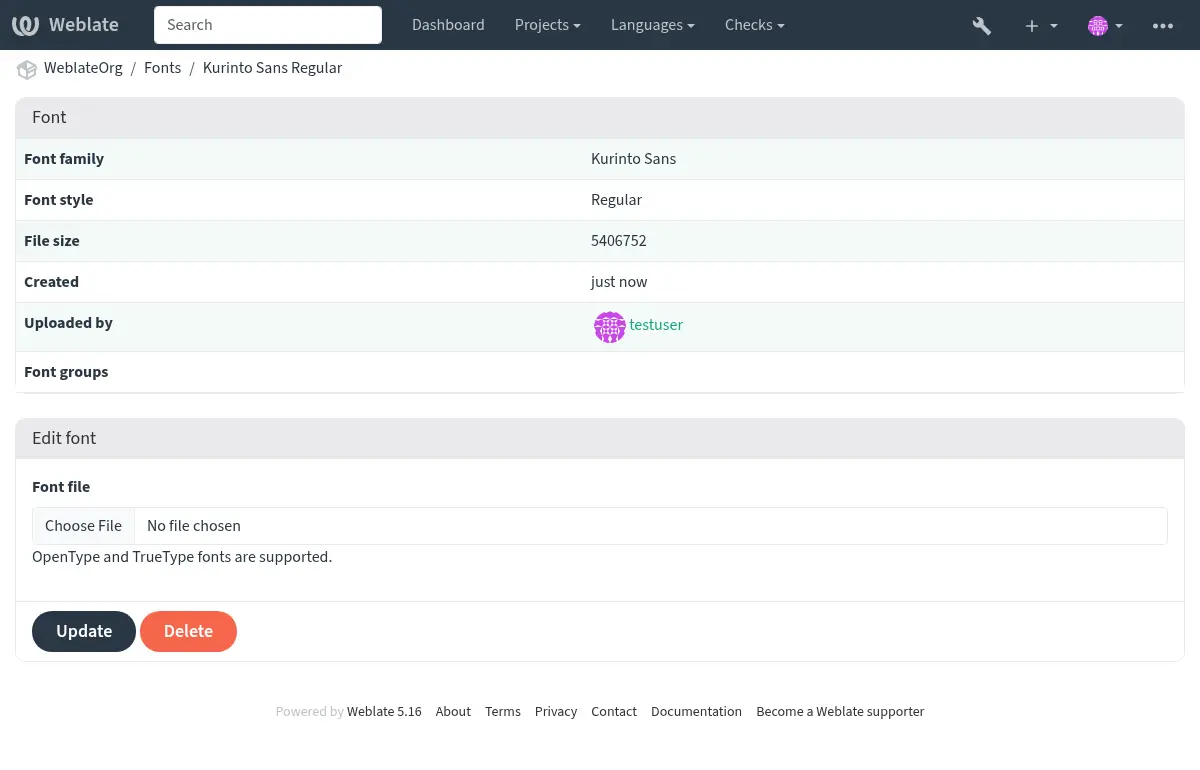Open the Checks dropdown menu
This screenshot has width=1200, height=770.
coord(754,25)
